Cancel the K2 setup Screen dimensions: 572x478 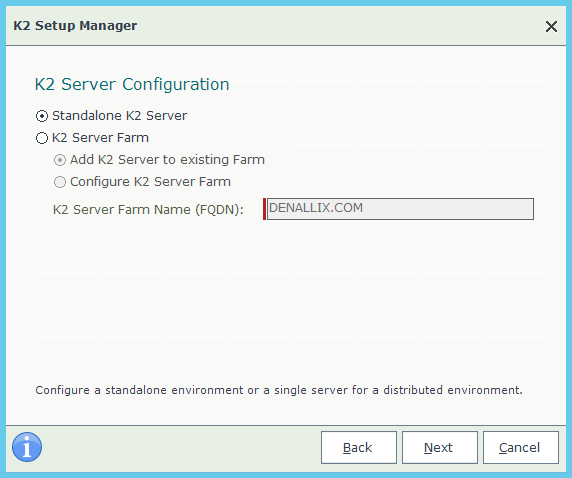521,447
